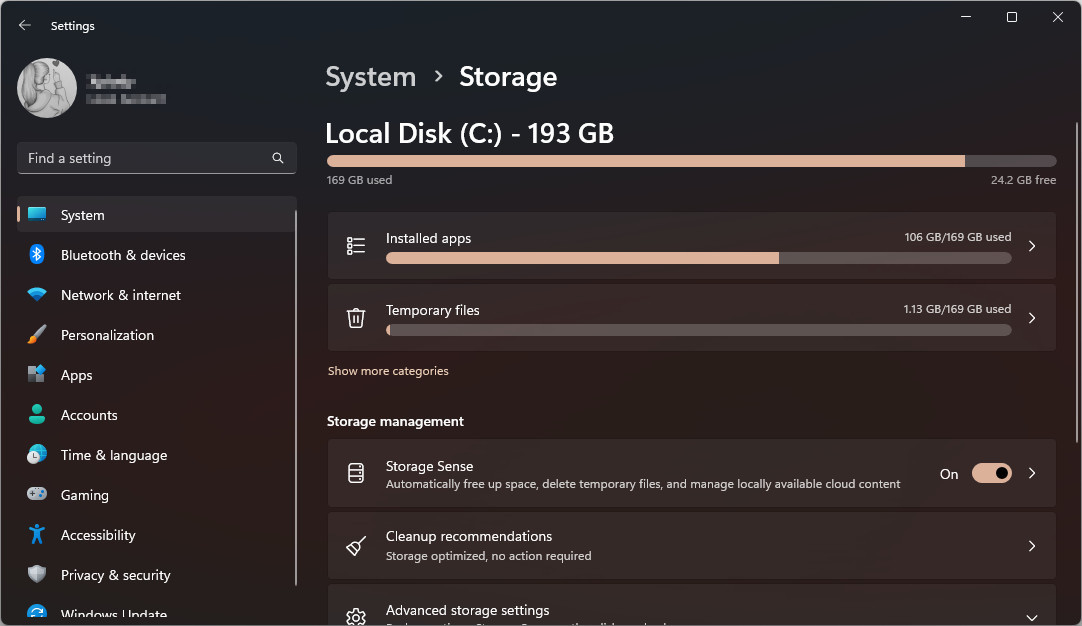Click the Accessibility figure icon
1082x626 pixels.
(x=37, y=535)
